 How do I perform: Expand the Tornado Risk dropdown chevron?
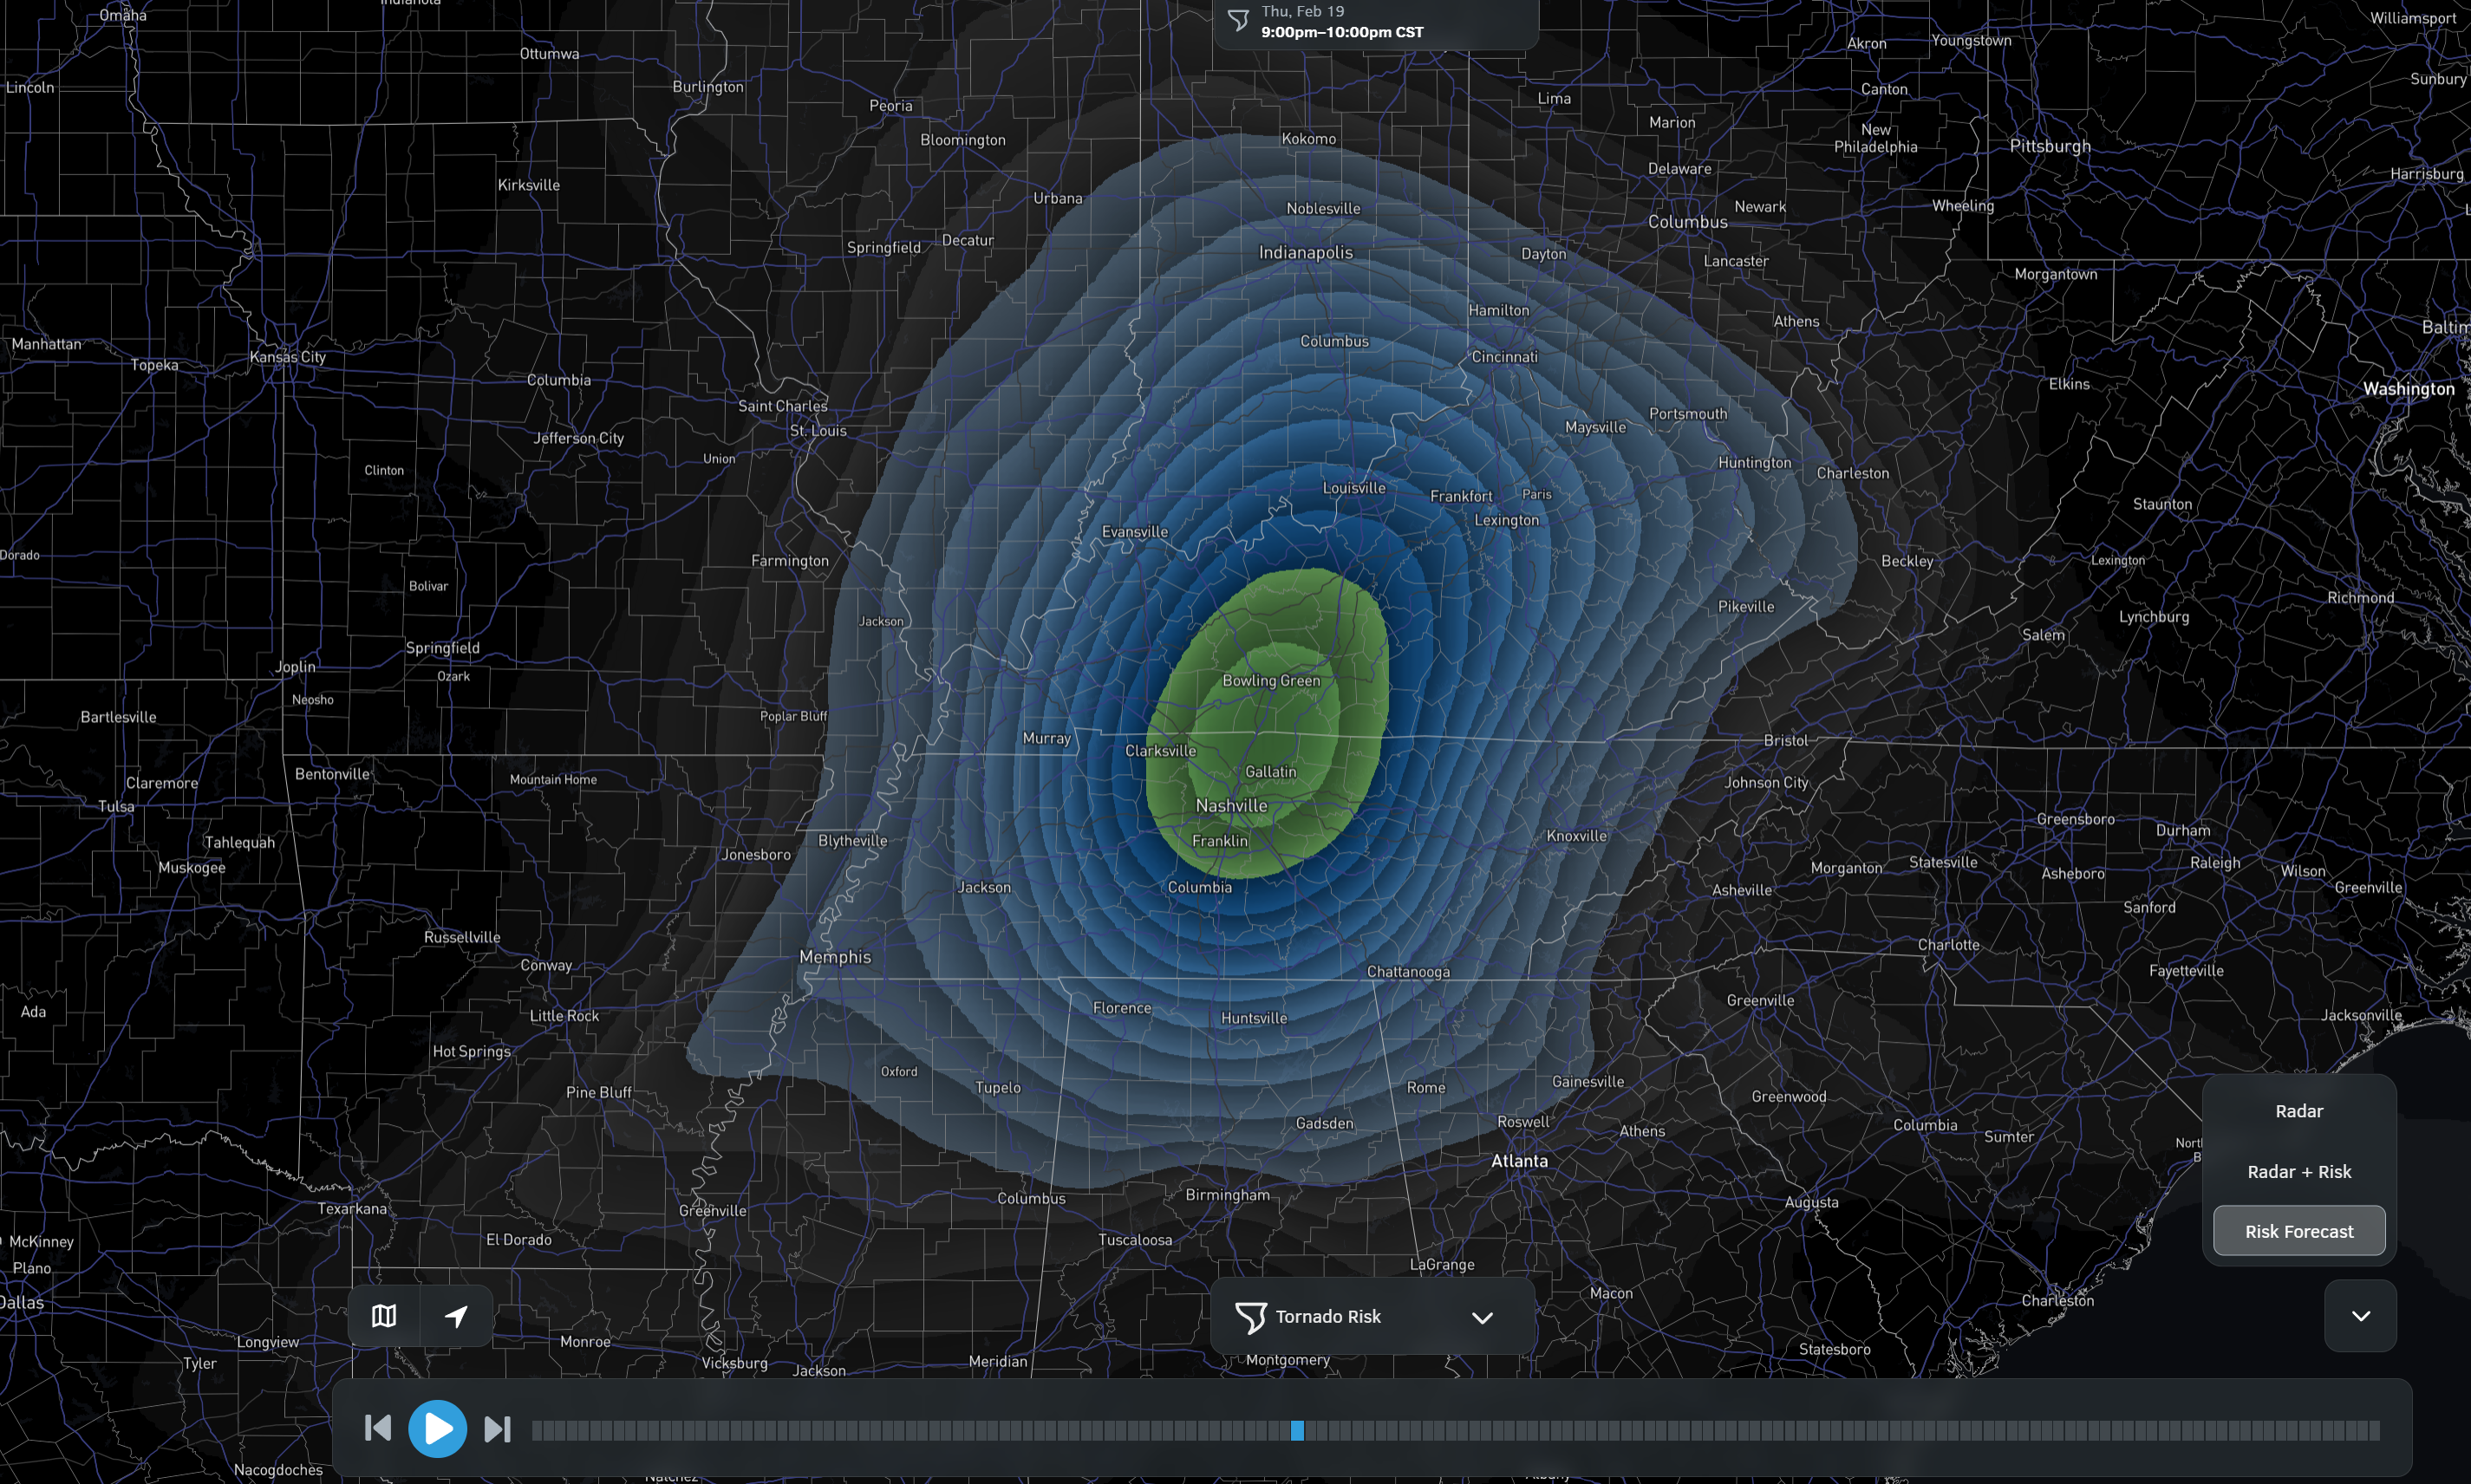[x=1482, y=1317]
